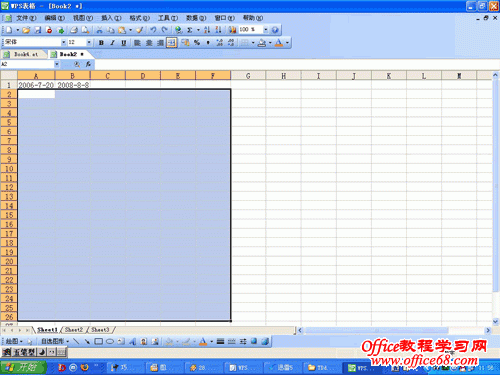Click the Windows Start button

23,367
